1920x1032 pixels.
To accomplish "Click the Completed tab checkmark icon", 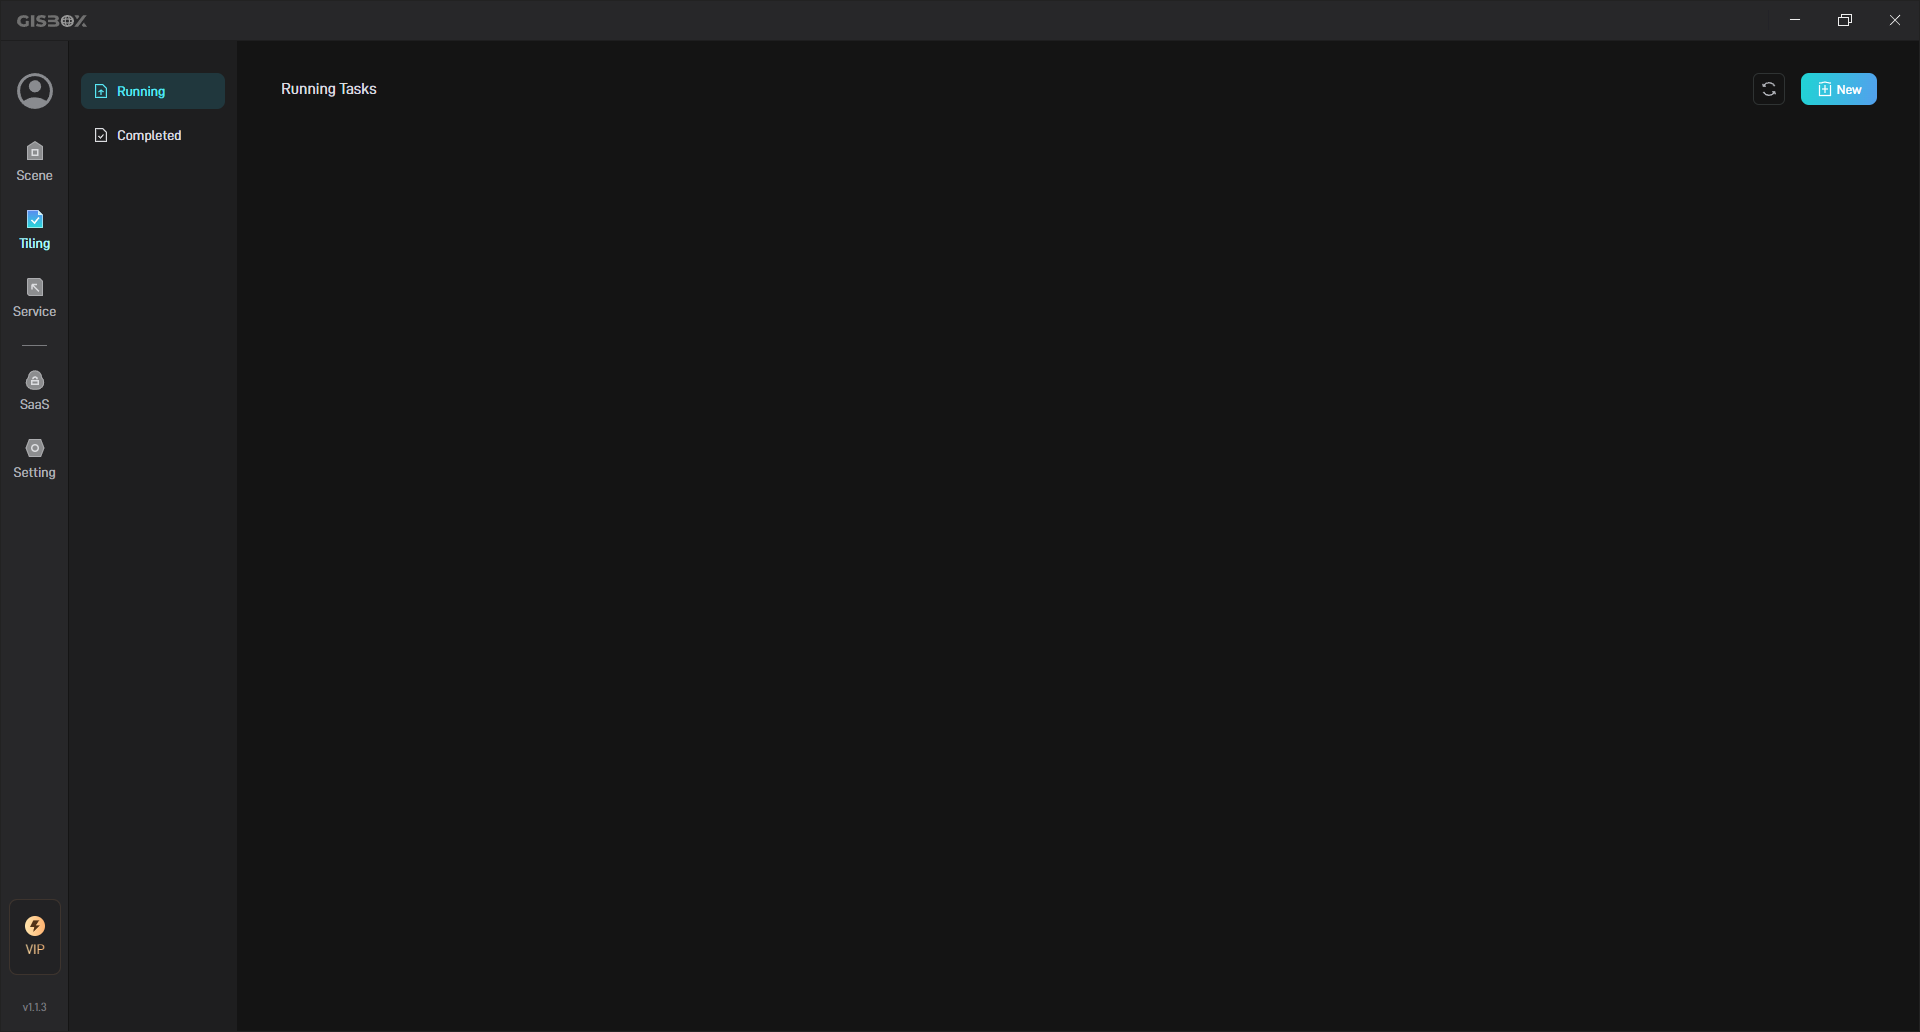I will point(101,135).
